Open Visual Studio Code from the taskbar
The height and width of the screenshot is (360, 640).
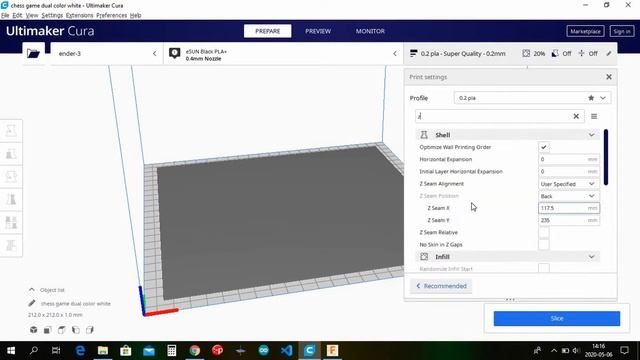287,350
